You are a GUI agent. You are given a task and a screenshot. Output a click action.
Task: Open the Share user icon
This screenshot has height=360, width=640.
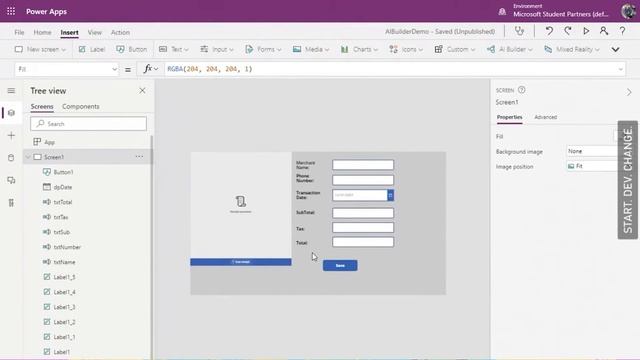click(x=604, y=31)
